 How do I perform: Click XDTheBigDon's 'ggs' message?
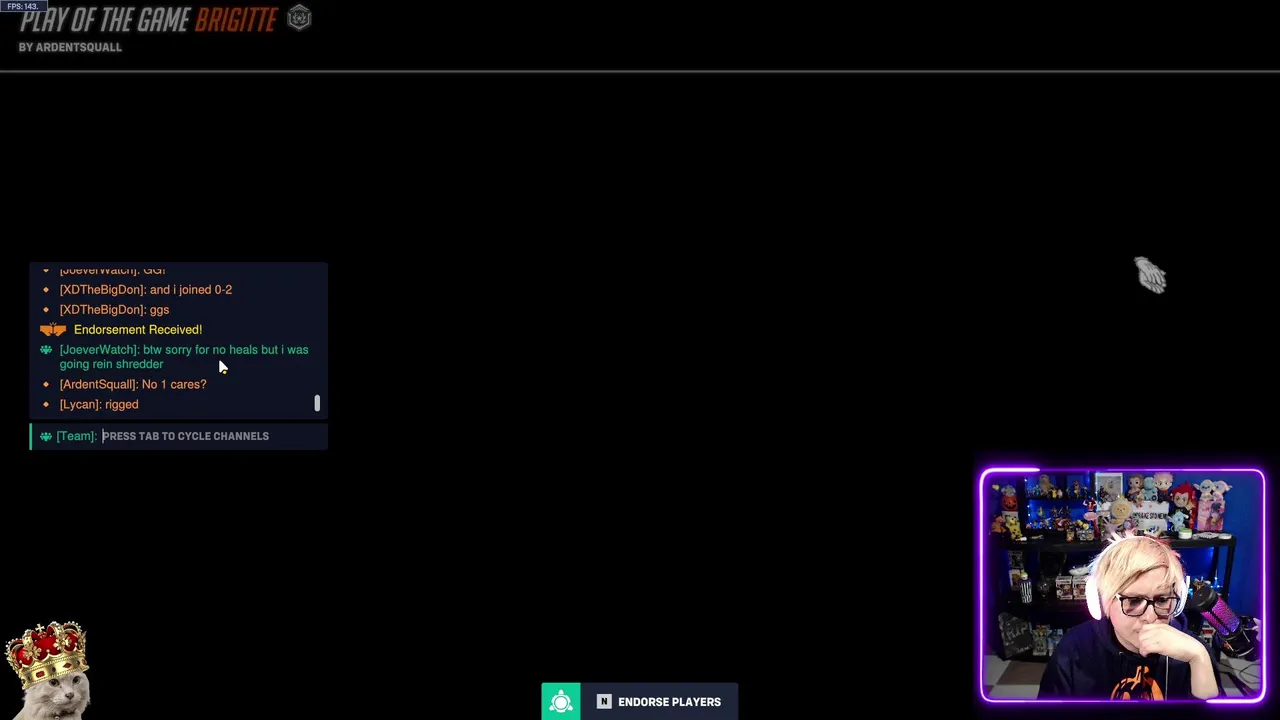click(114, 310)
